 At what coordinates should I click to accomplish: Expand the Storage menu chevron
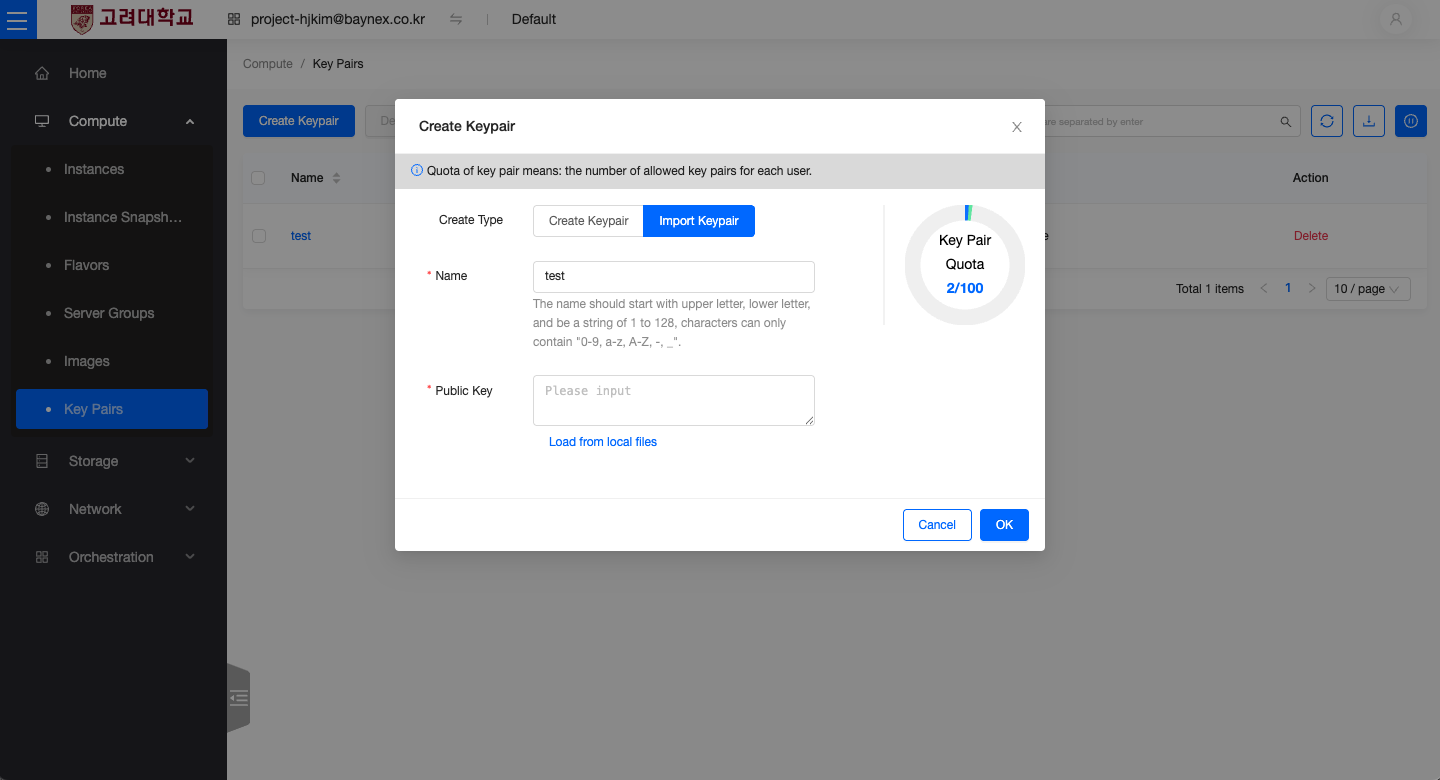point(190,461)
